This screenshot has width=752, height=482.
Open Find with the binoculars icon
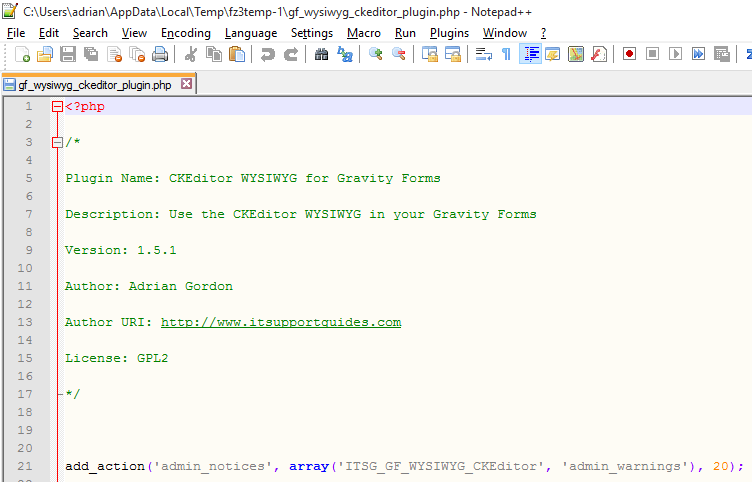tap(321, 54)
